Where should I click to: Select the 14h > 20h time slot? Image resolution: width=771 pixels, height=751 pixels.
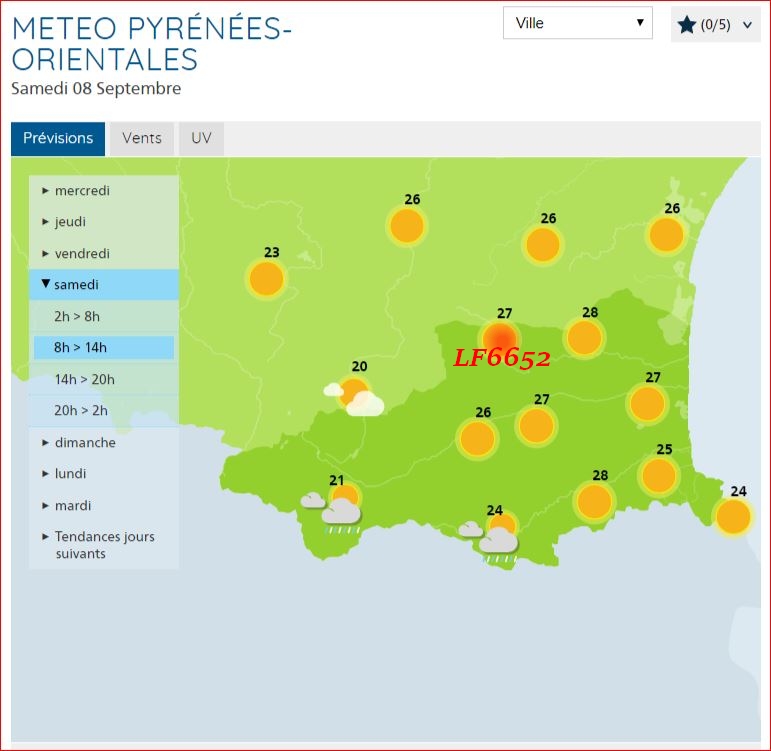click(104, 379)
